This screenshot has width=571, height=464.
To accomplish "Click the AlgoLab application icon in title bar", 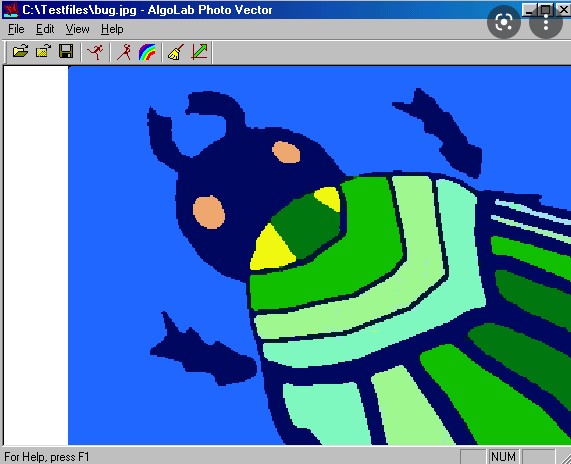I will pos(11,10).
